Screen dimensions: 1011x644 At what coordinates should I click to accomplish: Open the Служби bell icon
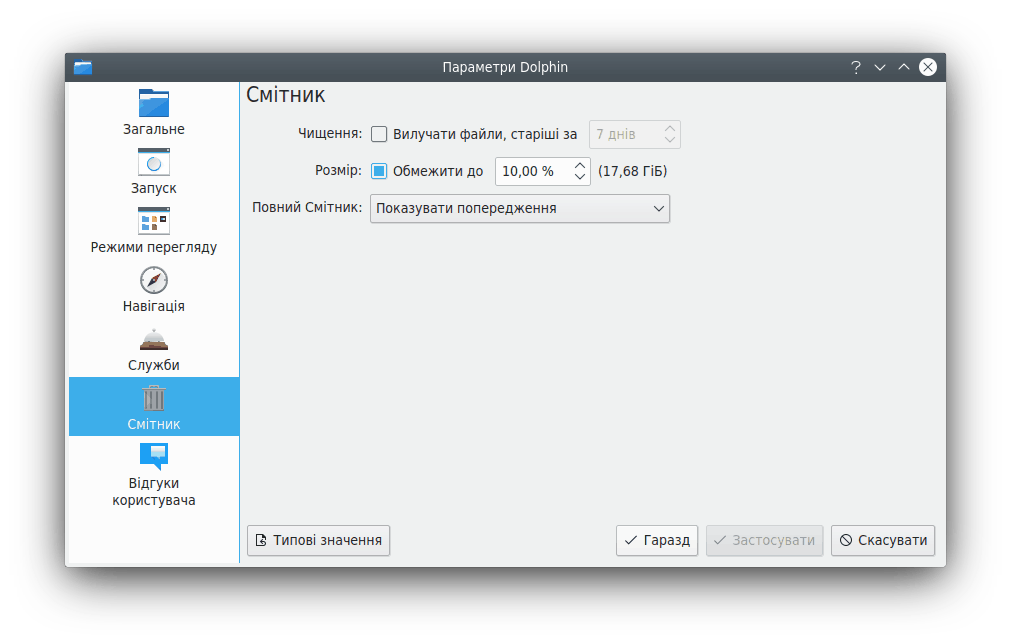[x=154, y=339]
